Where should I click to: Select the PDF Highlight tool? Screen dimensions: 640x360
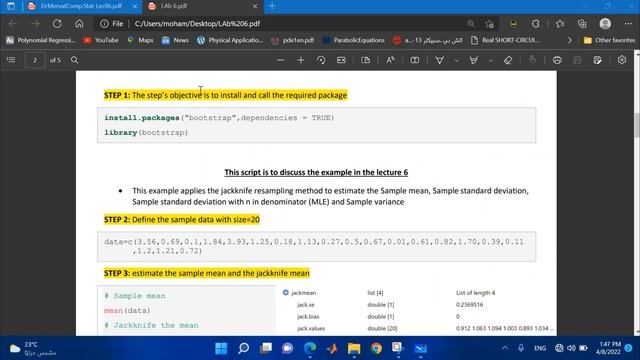pyautogui.click(x=473, y=60)
